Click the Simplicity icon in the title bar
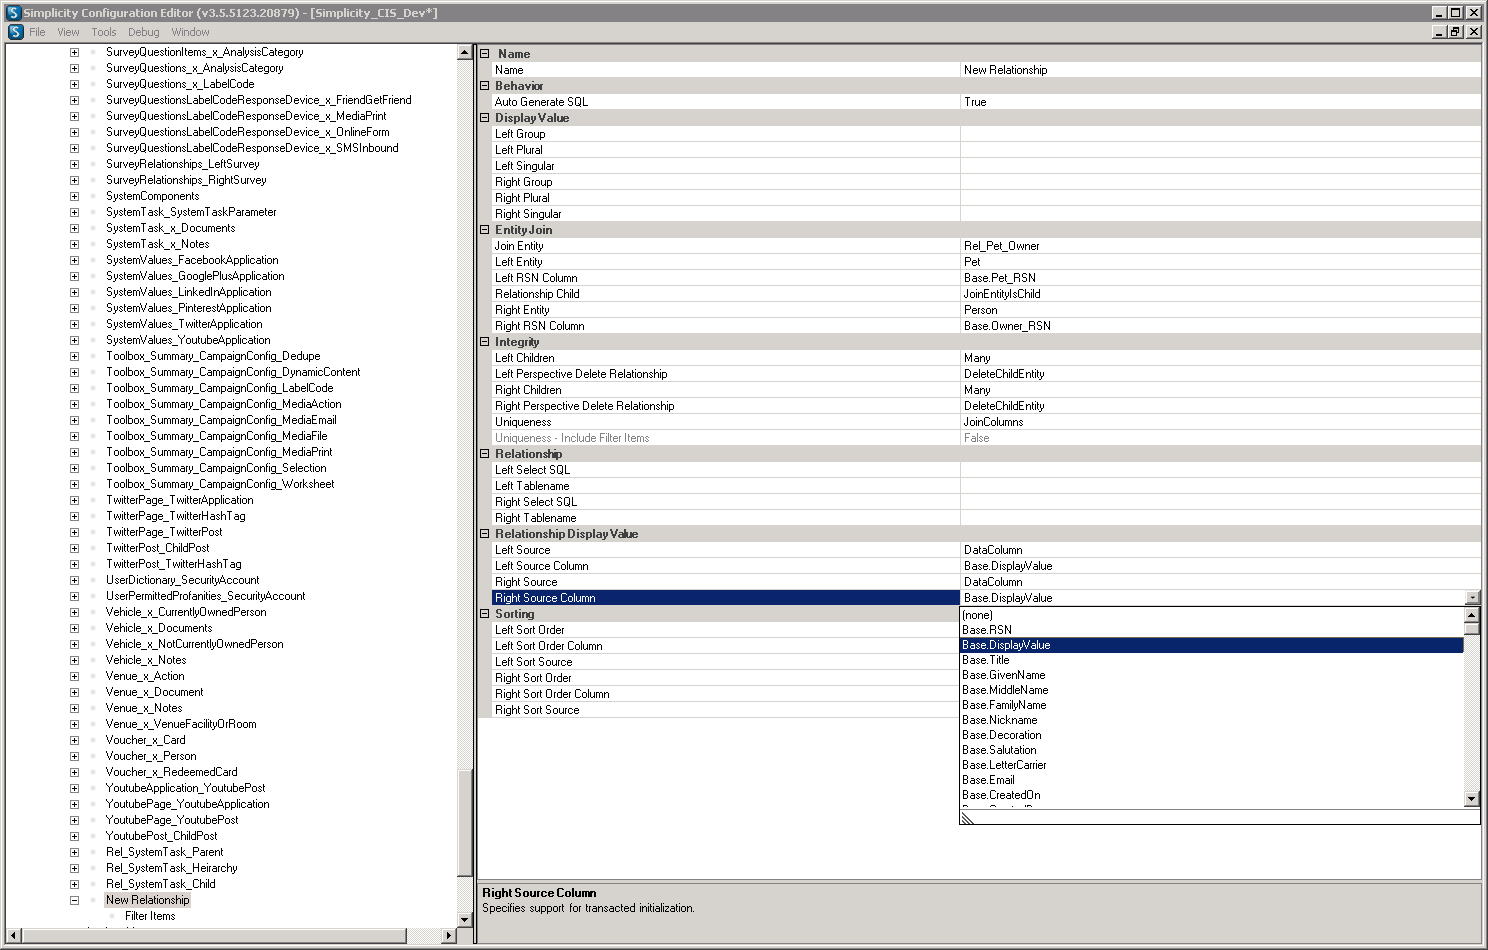Image resolution: width=1488 pixels, height=950 pixels. tap(13, 13)
